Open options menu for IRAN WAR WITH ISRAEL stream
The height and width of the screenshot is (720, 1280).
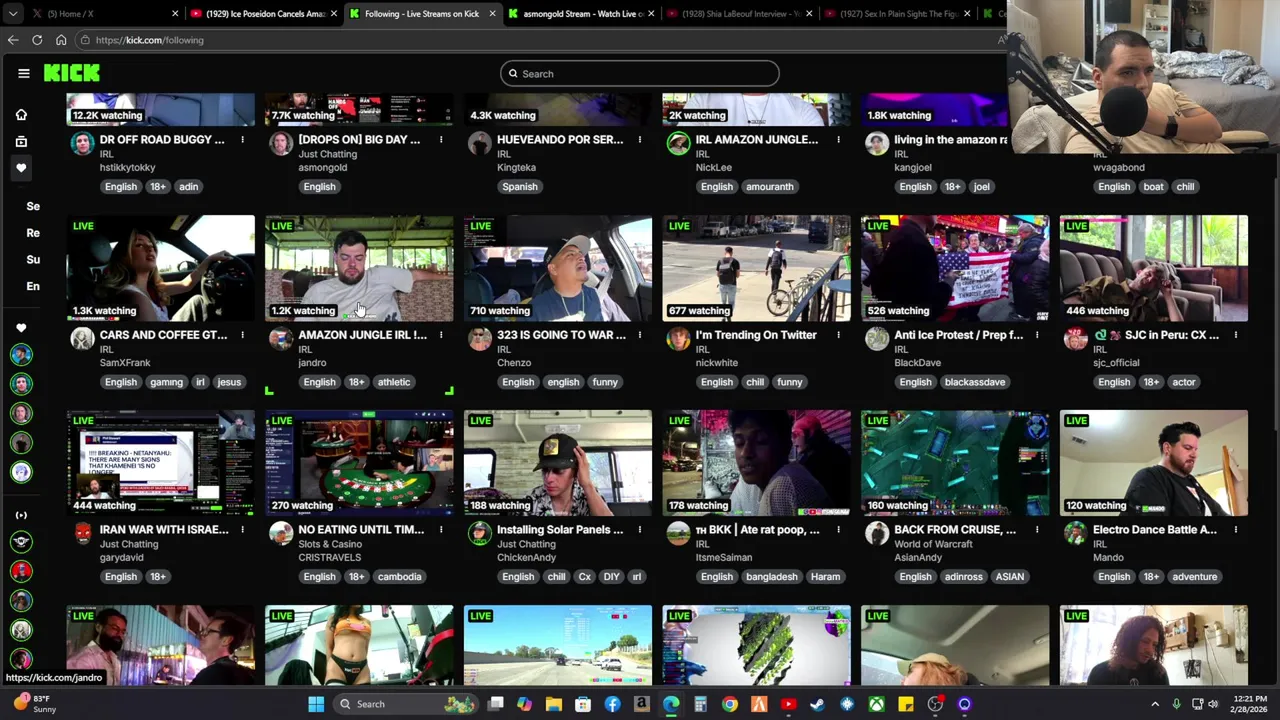(x=242, y=530)
